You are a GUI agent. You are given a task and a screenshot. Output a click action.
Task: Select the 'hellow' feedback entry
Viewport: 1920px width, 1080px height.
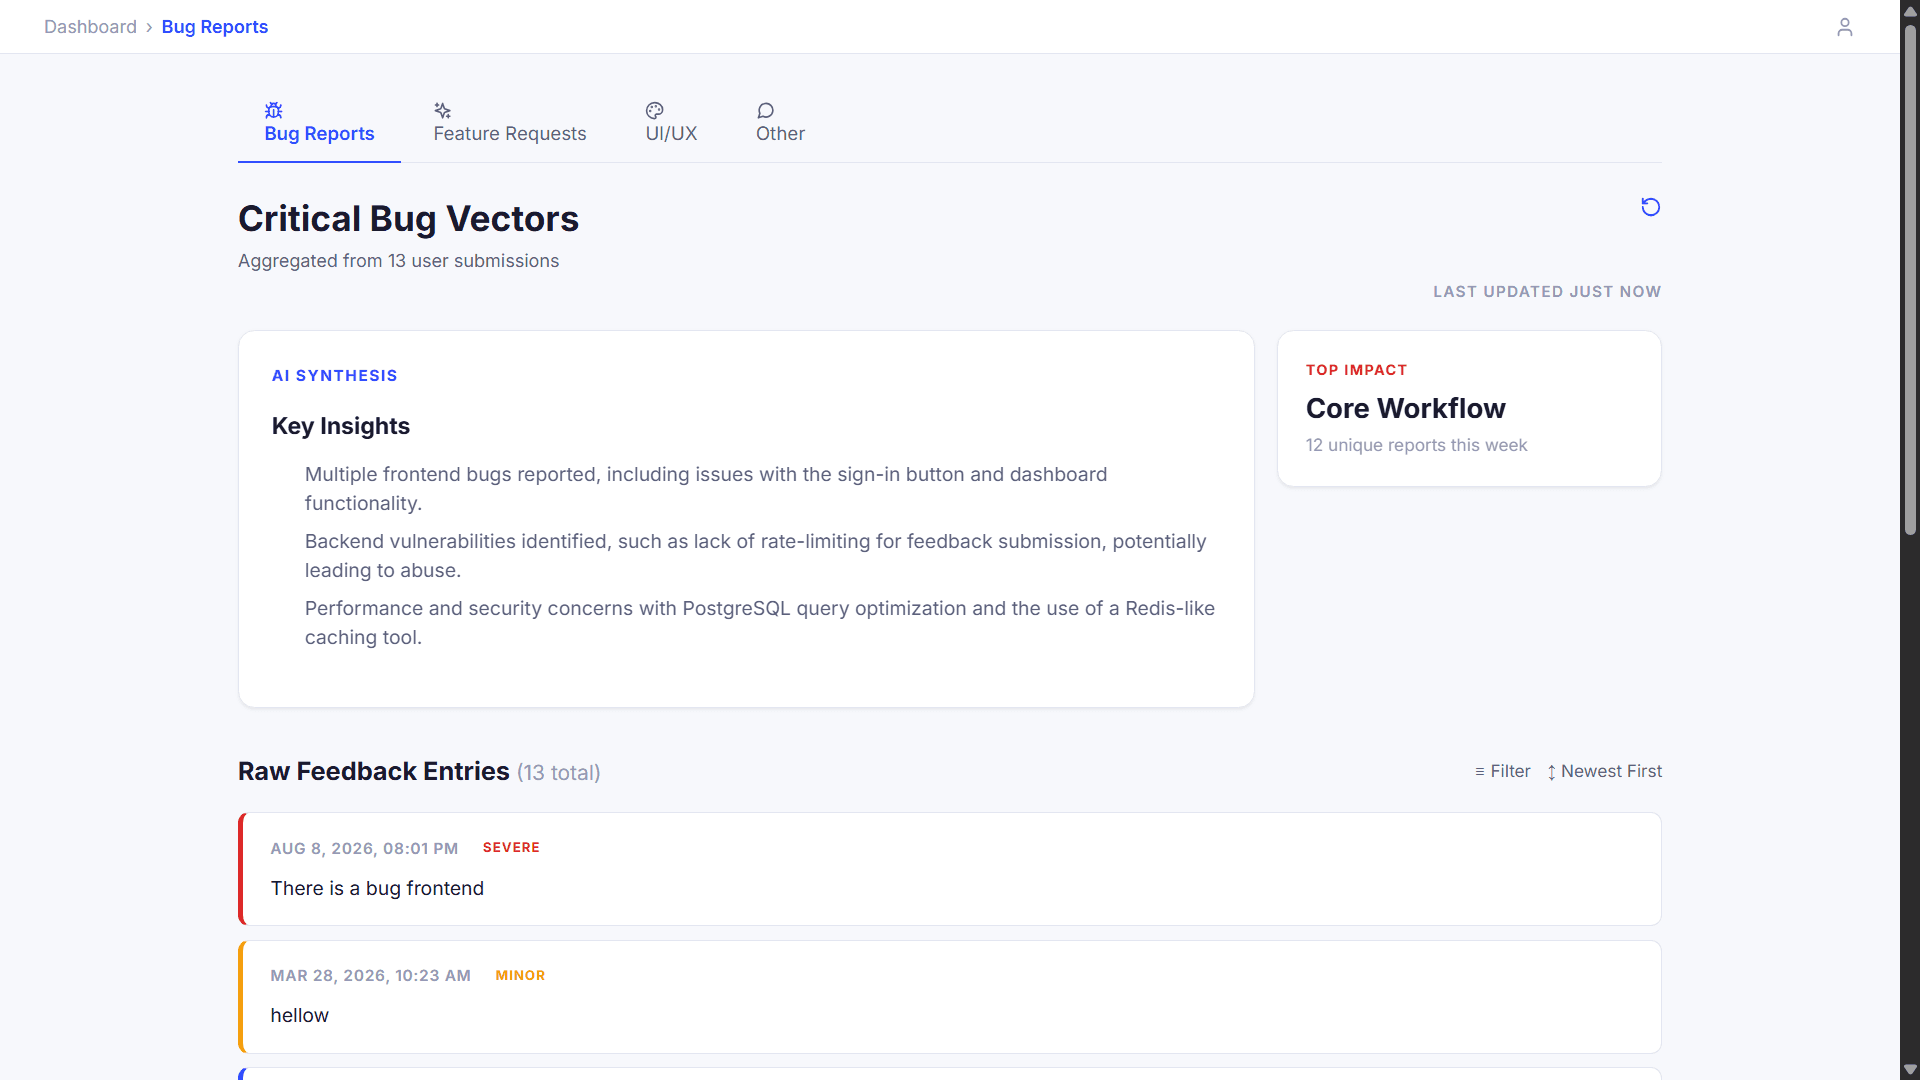coord(950,997)
